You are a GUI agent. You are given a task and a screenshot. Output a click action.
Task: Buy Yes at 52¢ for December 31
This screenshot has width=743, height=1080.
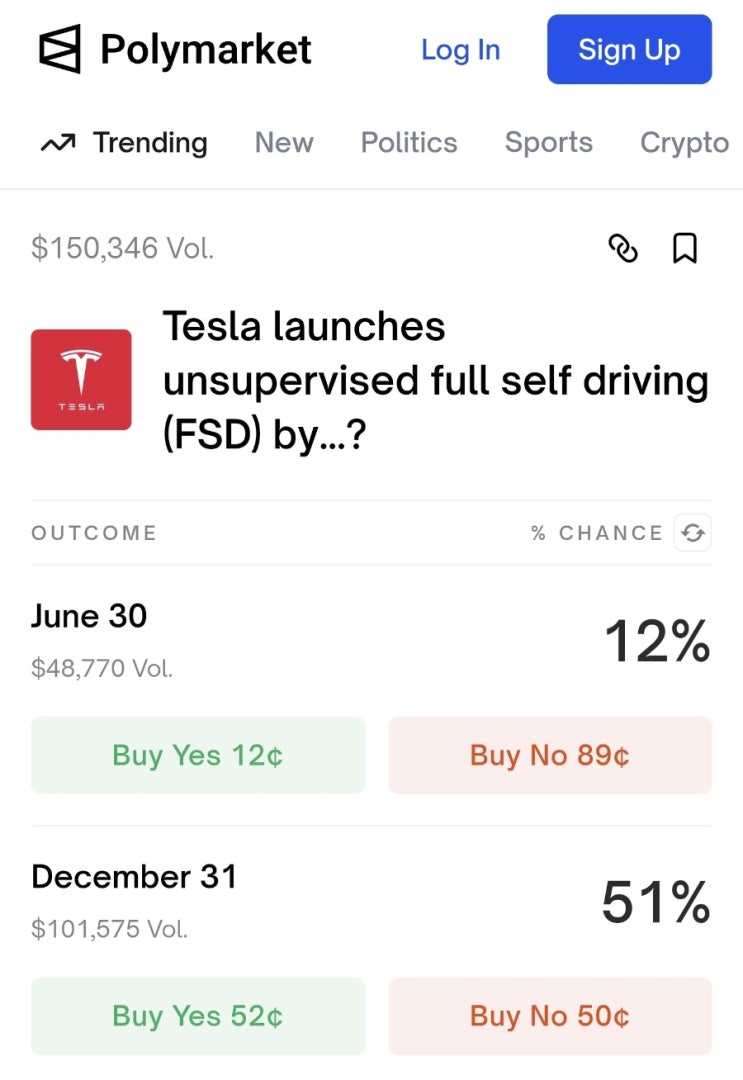[198, 1016]
